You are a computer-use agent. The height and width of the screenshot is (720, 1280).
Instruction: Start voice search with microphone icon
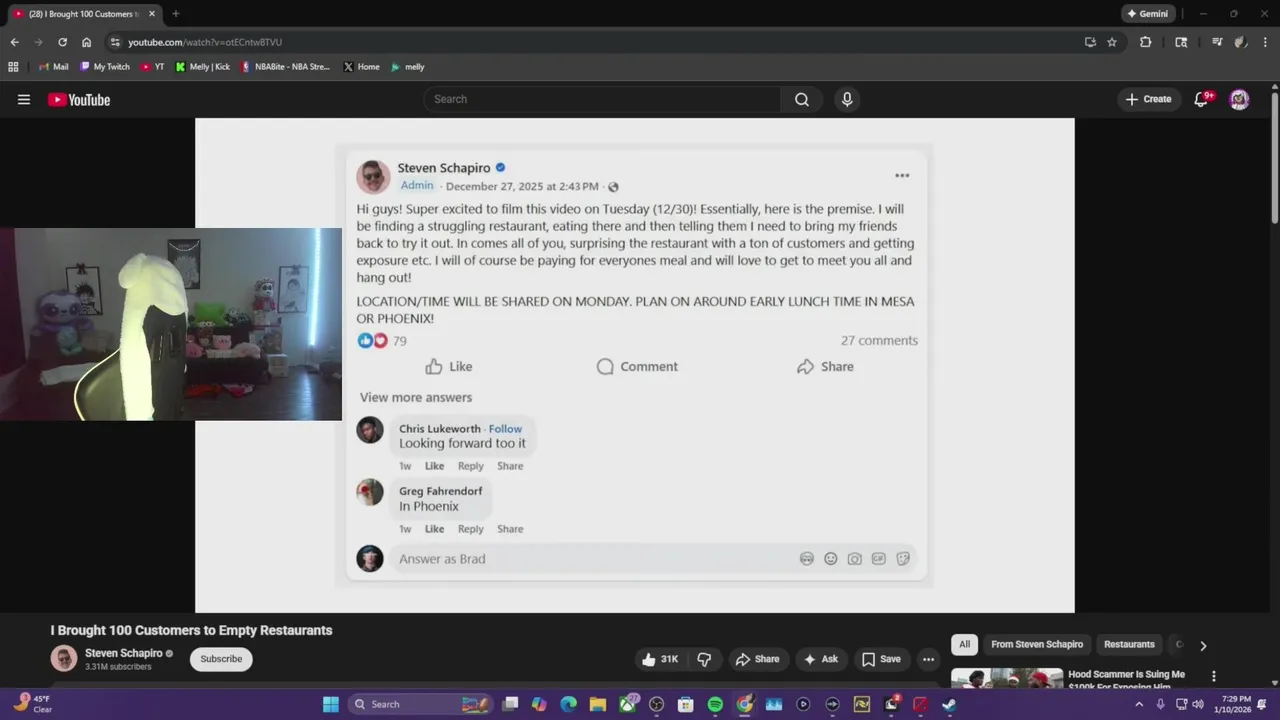(x=847, y=99)
